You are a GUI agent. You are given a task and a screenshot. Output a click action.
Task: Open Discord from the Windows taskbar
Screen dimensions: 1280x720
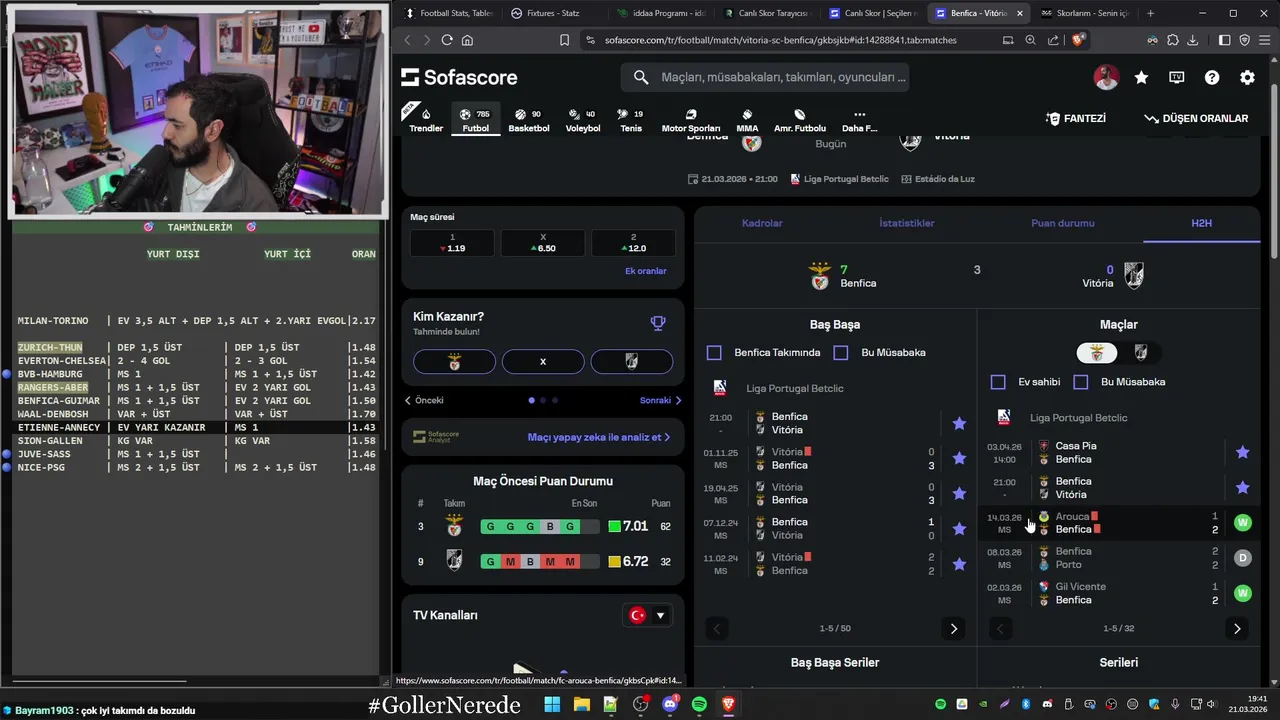pyautogui.click(x=670, y=705)
